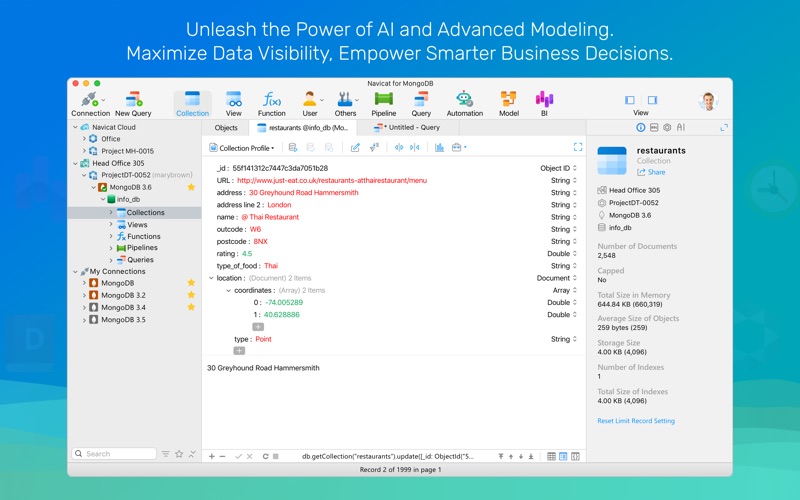800x500 pixels.
Task: Toggle the right info pane
Action: point(652,100)
